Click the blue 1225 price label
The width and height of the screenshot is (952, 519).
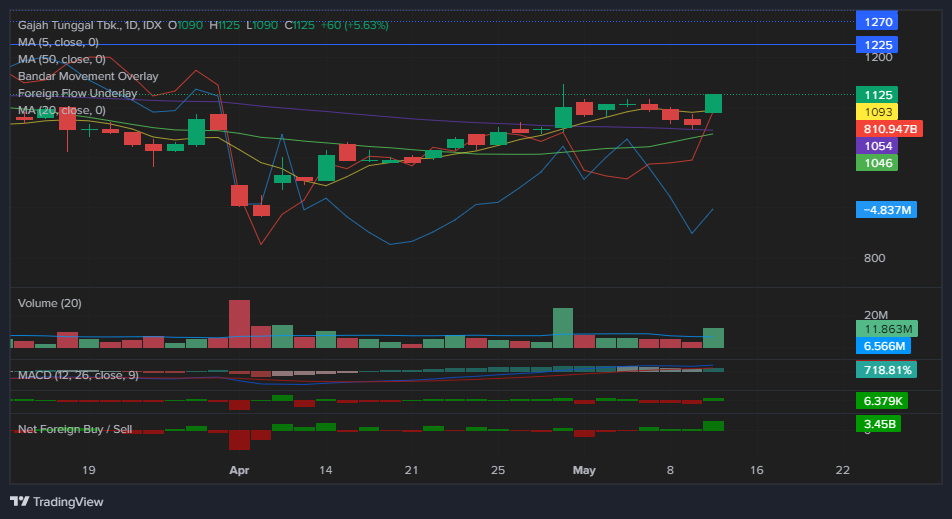coord(877,45)
